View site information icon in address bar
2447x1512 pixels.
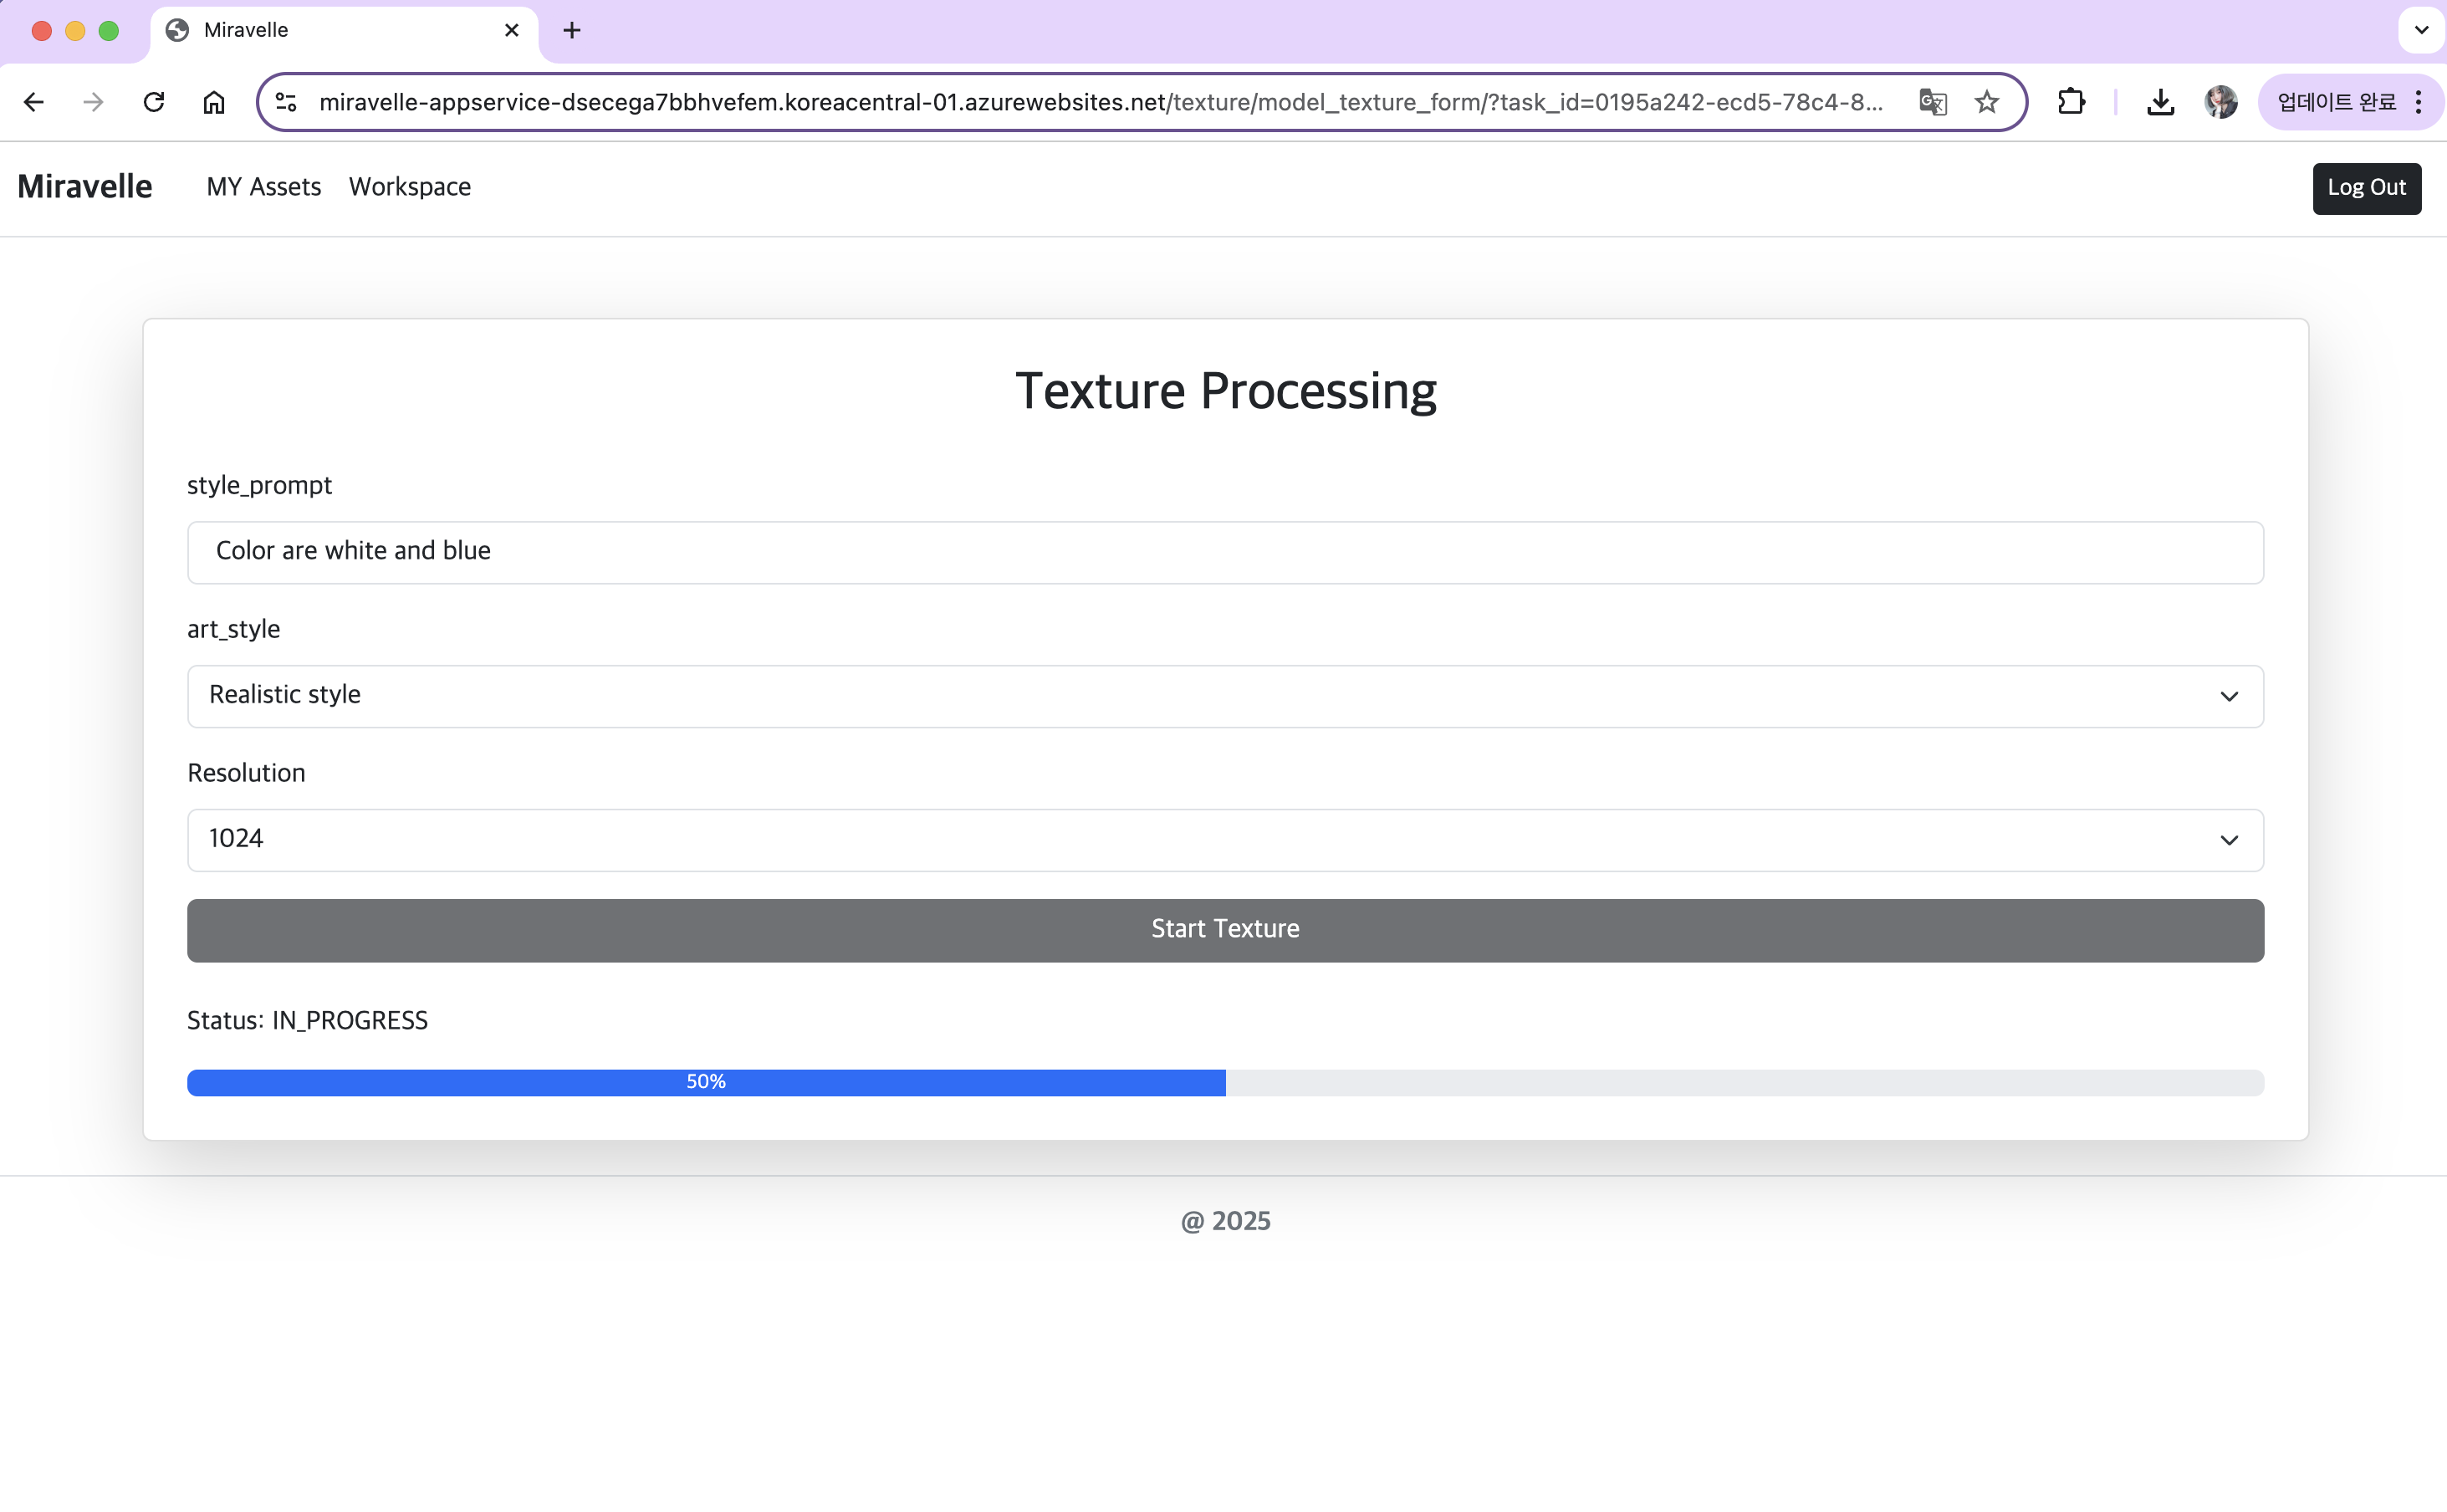tap(287, 102)
